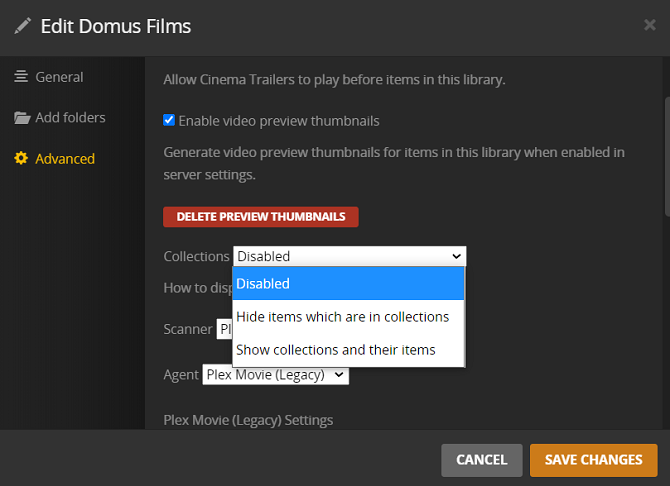
Task: Open the Agent Plex Movie (Legacy) dropdown
Action: pos(275,375)
